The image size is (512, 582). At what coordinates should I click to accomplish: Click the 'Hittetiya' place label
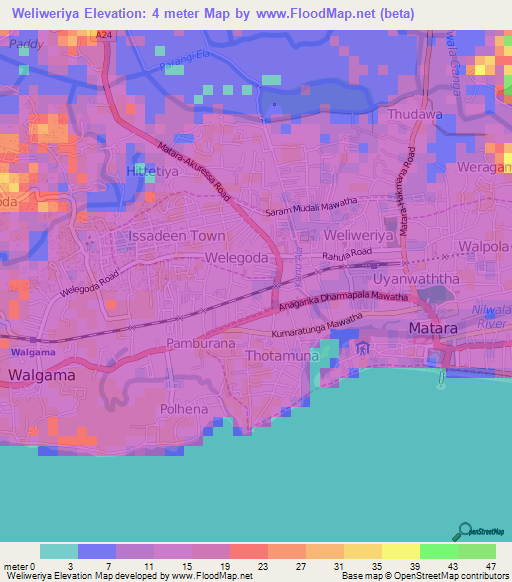[152, 171]
